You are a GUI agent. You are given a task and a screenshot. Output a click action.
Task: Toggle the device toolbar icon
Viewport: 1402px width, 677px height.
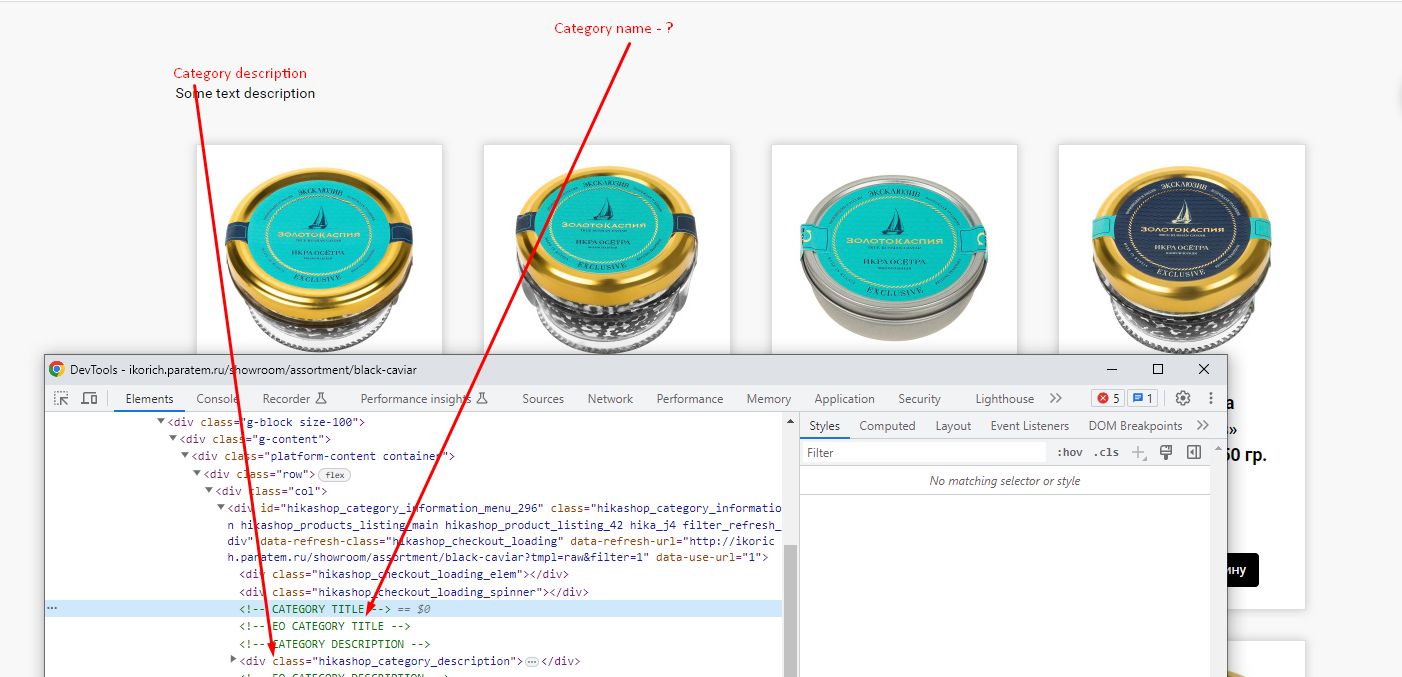tap(89, 398)
